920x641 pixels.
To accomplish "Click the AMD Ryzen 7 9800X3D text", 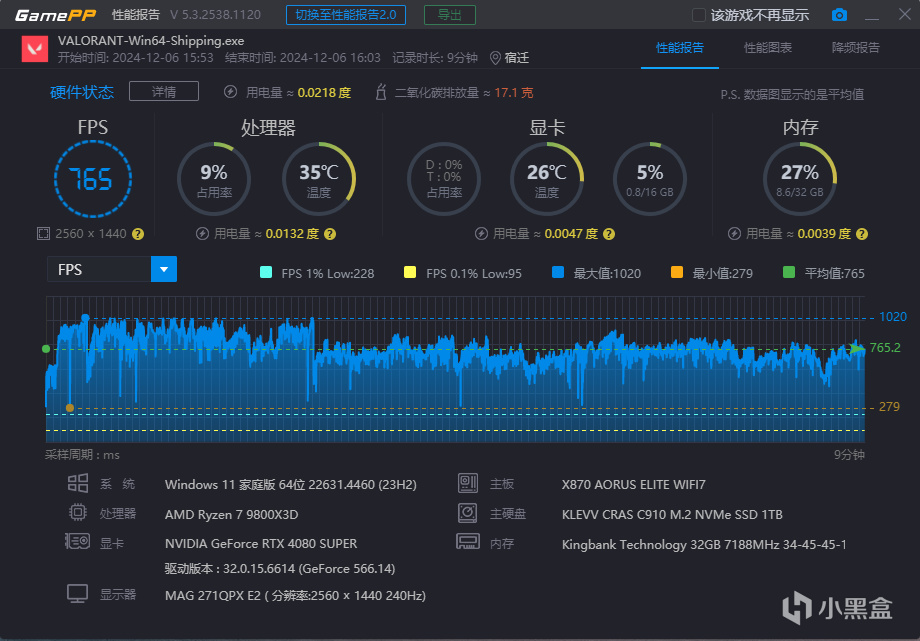I will (231, 514).
